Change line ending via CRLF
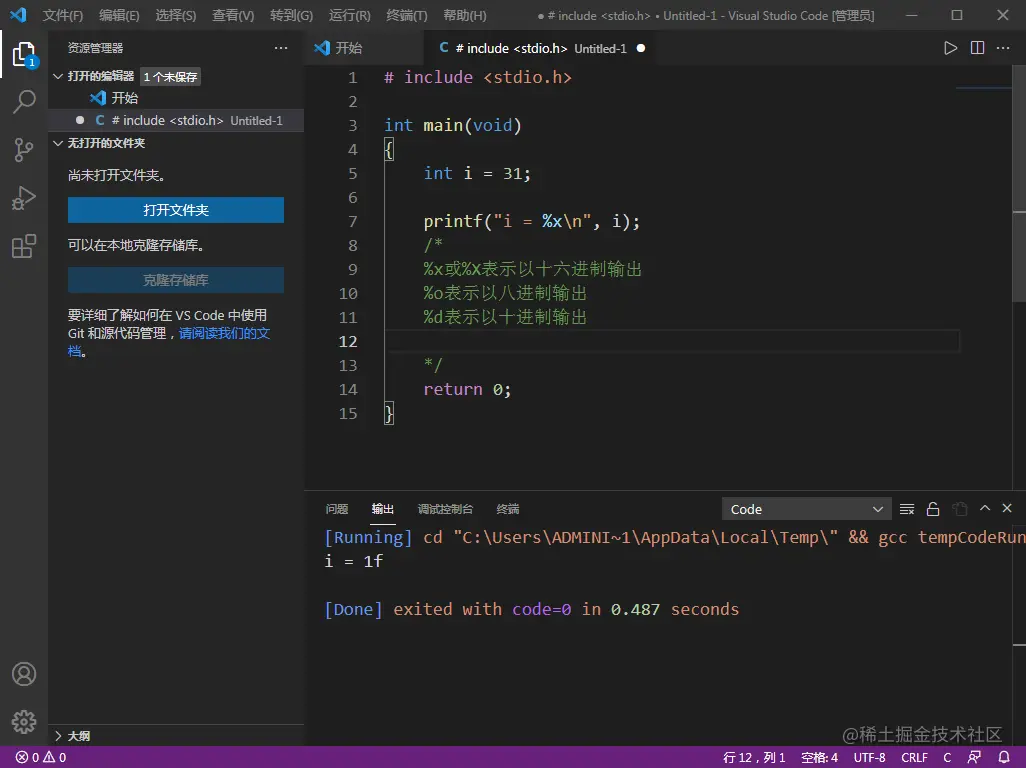 coord(914,757)
